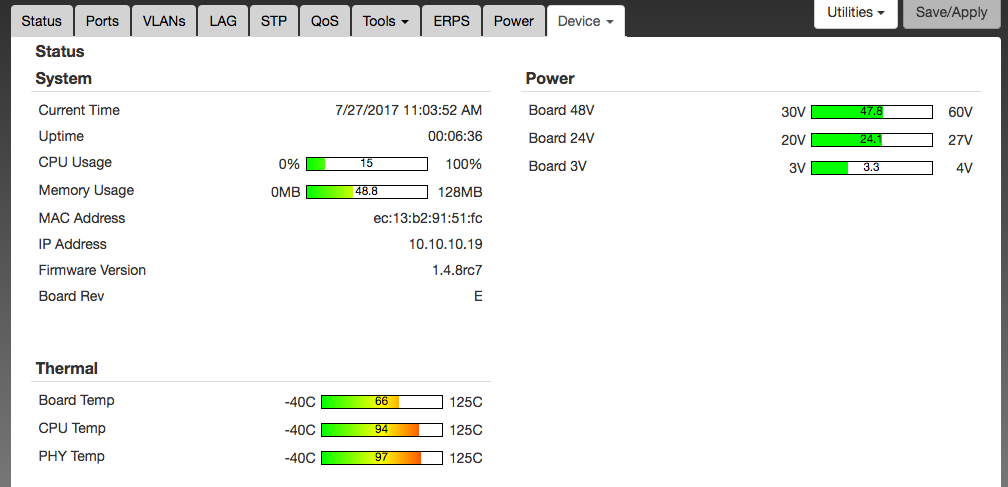Click the Board Temp gauge bar
Image resolution: width=1008 pixels, height=487 pixels.
(x=381, y=402)
